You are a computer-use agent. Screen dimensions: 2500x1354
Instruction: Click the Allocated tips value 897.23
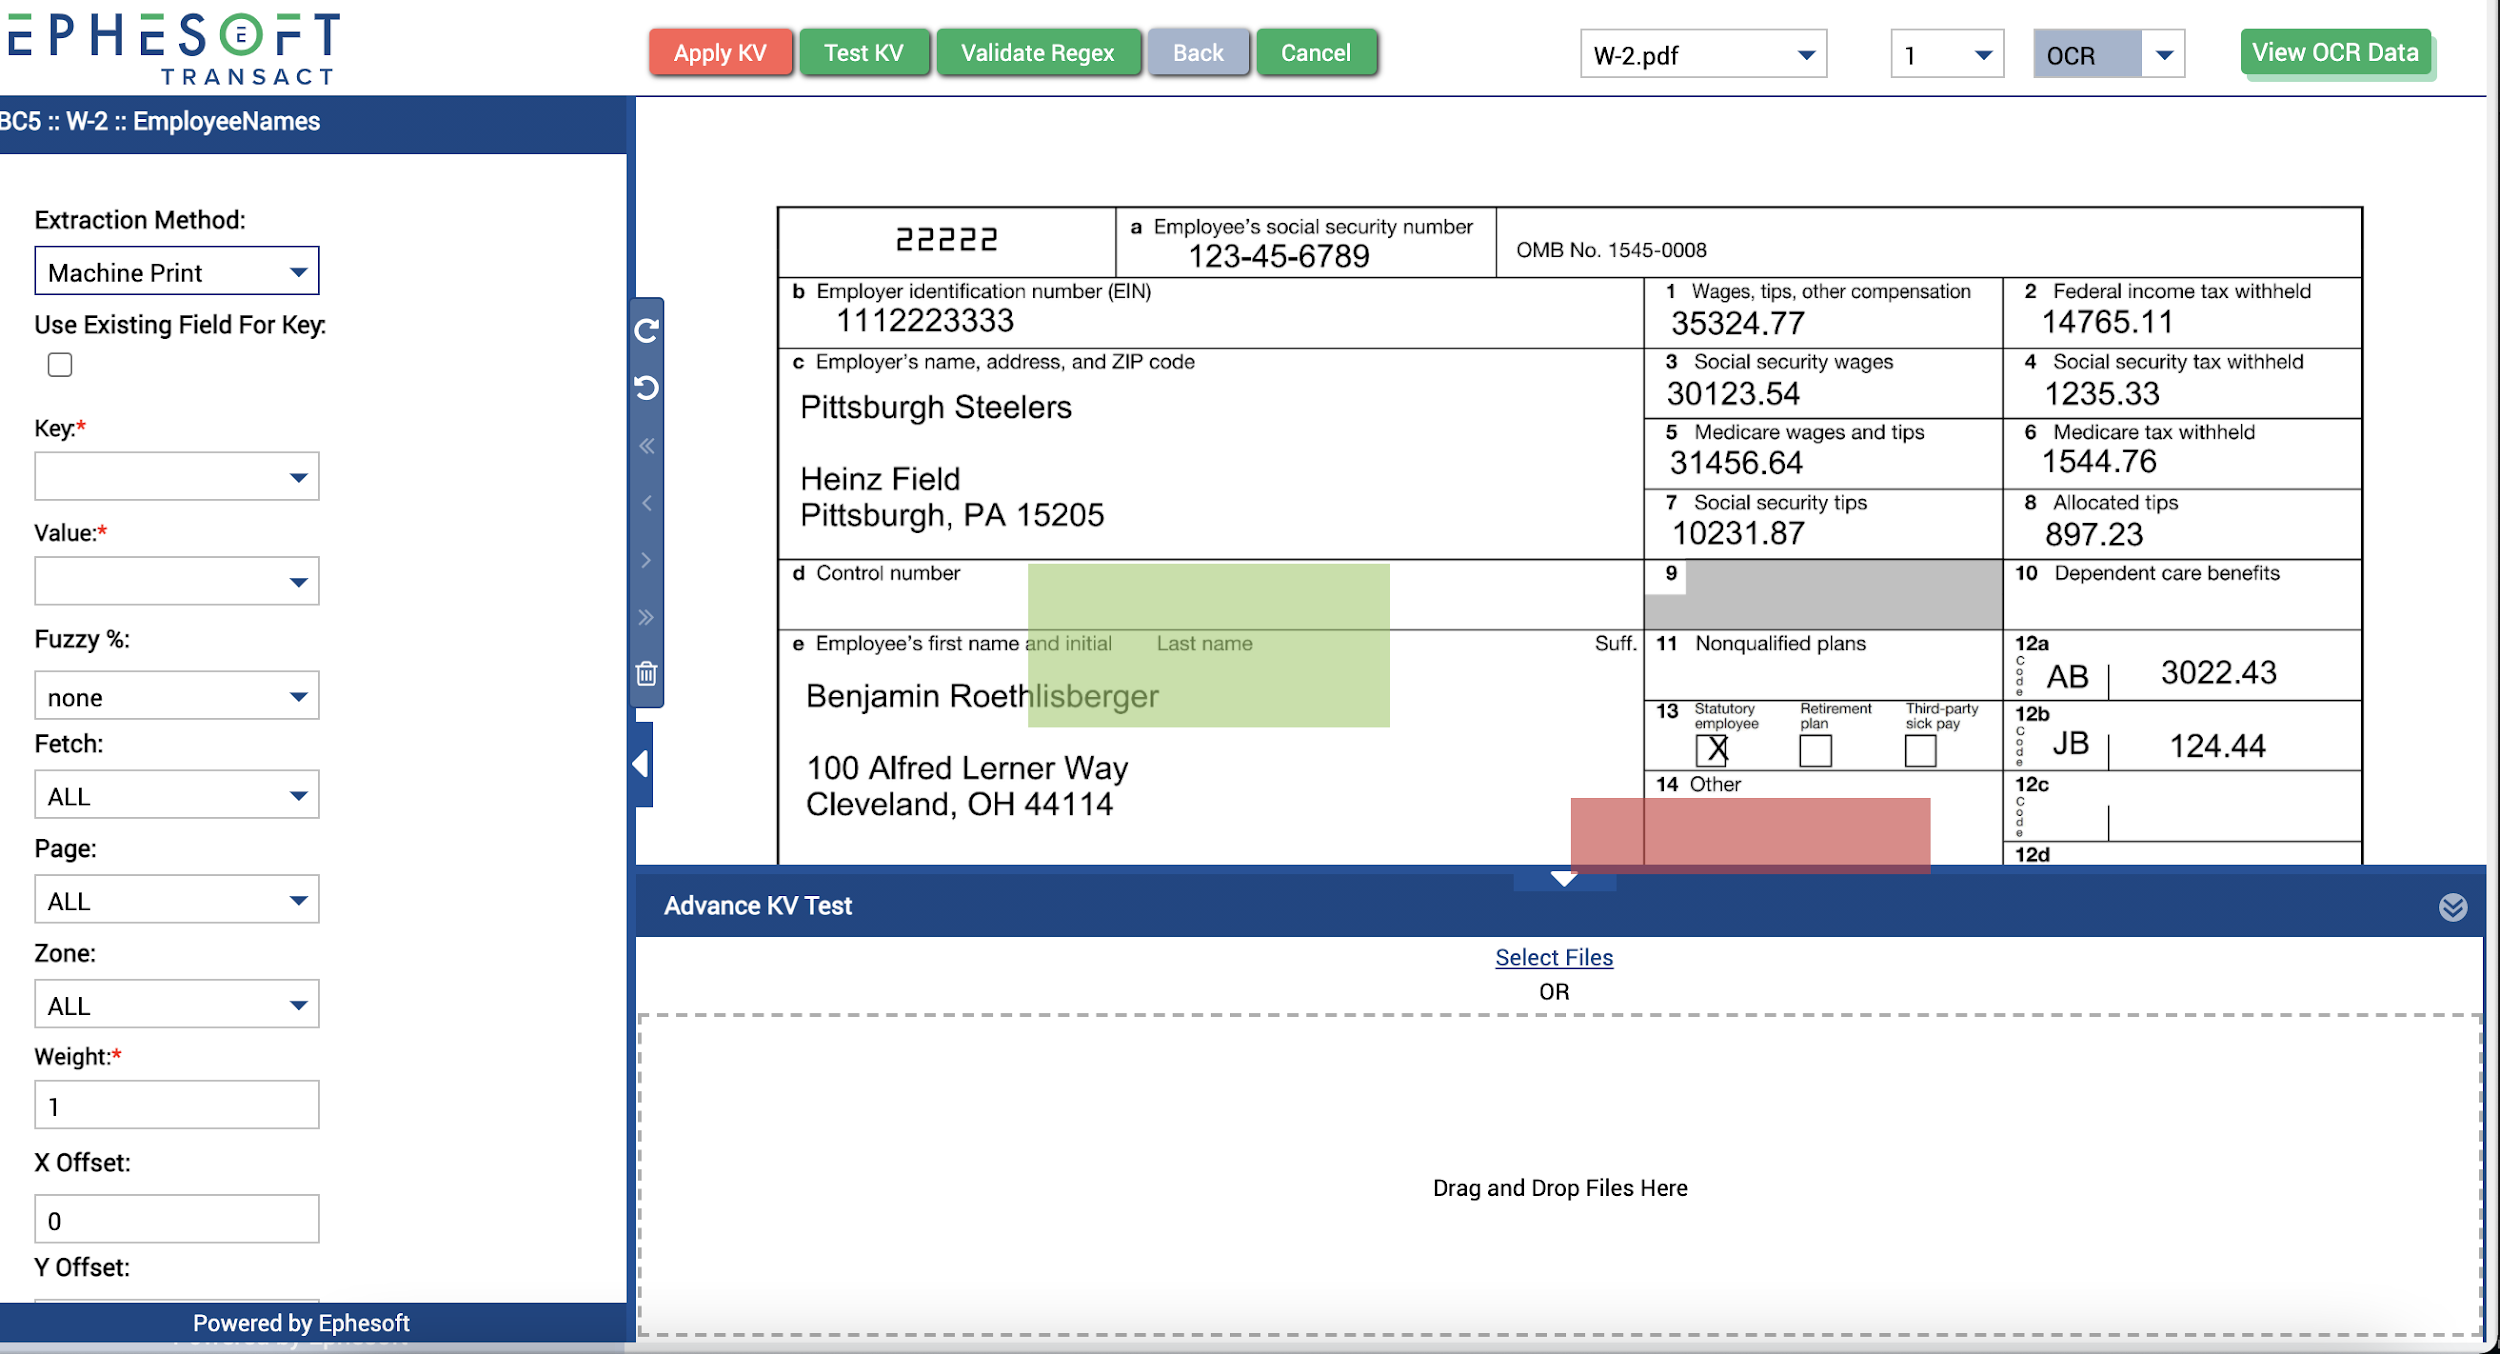[x=2094, y=535]
